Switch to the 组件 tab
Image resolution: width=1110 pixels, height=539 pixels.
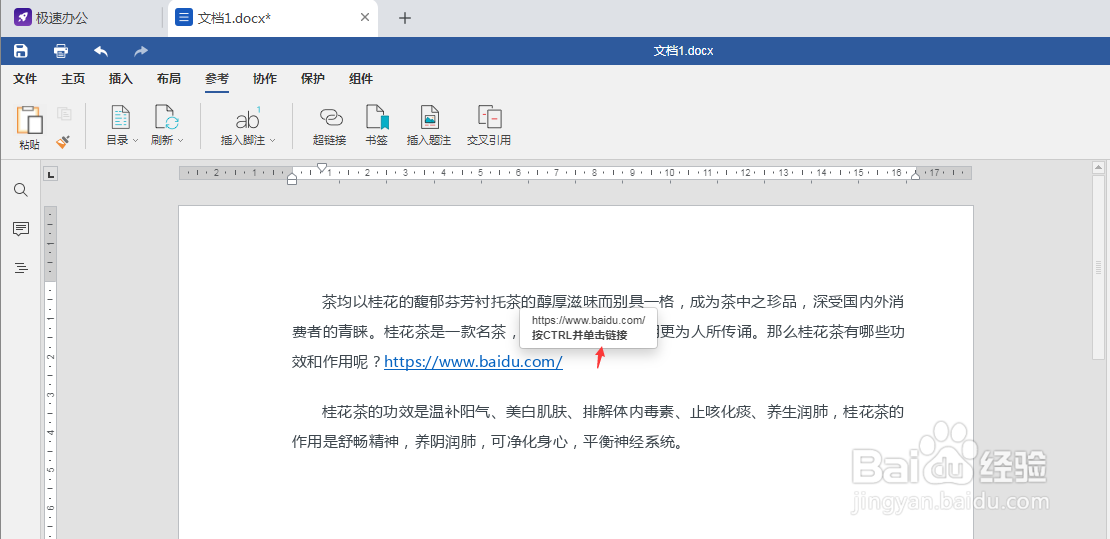click(x=361, y=79)
